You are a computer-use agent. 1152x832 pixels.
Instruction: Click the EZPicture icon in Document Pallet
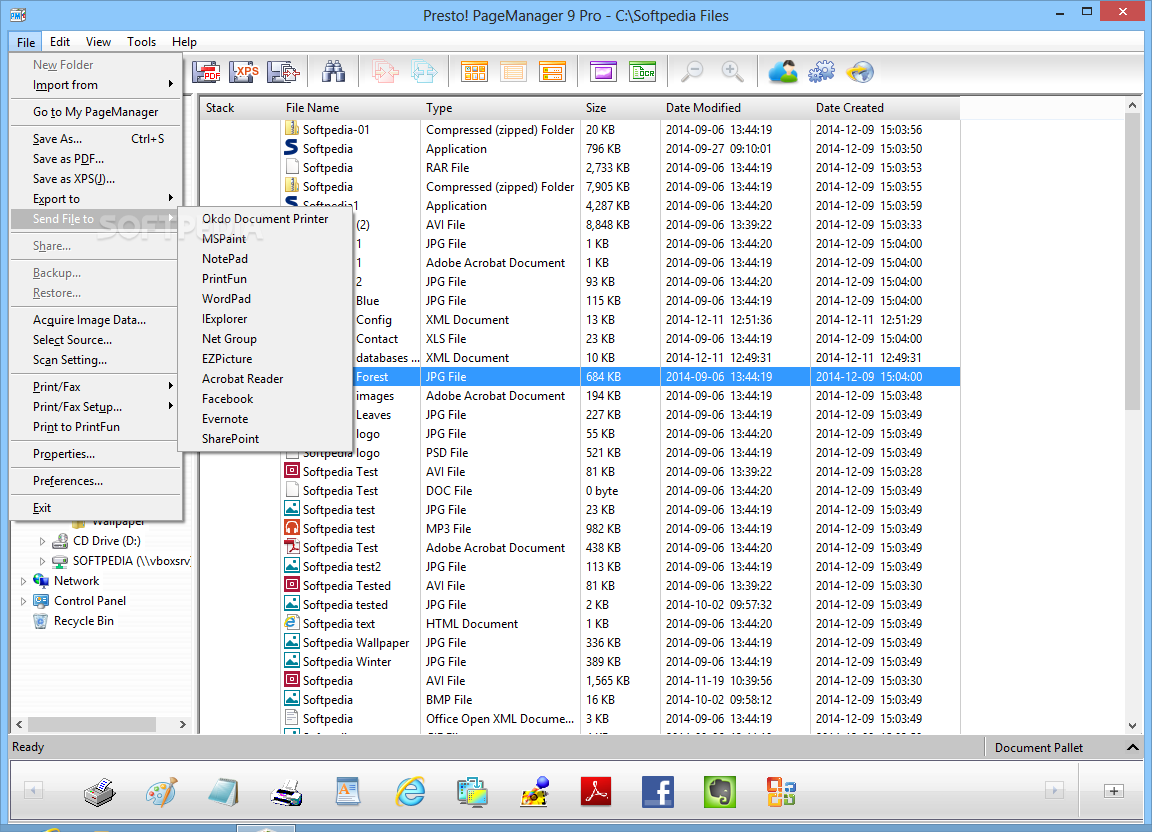[534, 792]
